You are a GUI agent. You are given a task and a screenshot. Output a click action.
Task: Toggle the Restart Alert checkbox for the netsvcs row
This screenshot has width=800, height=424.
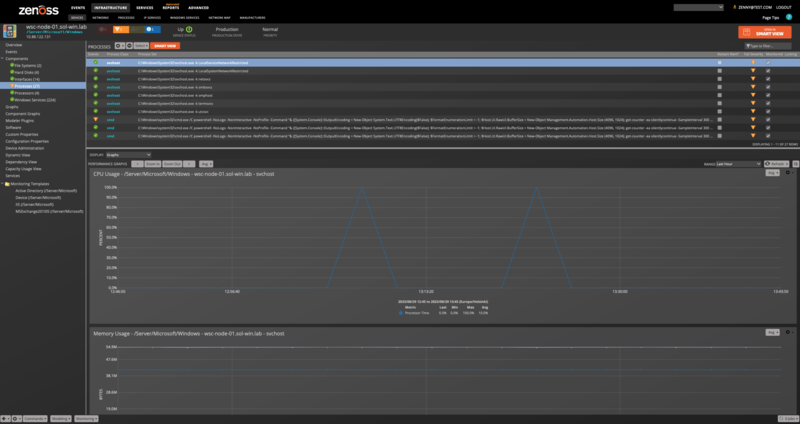pyautogui.click(x=719, y=79)
